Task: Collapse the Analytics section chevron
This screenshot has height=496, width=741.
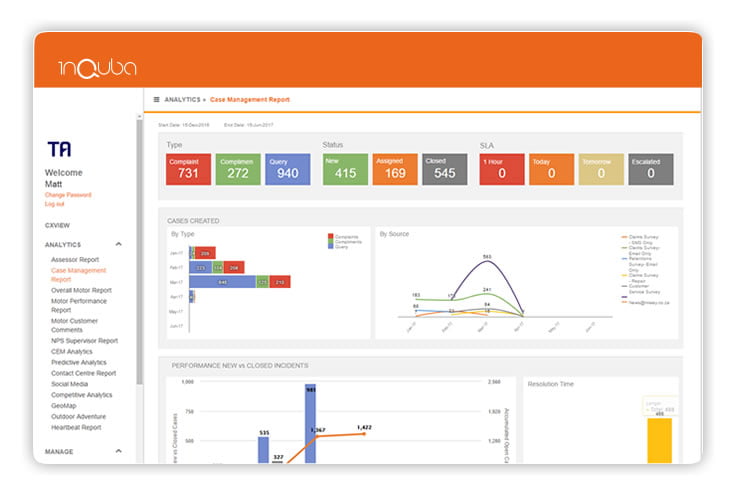Action: point(119,244)
